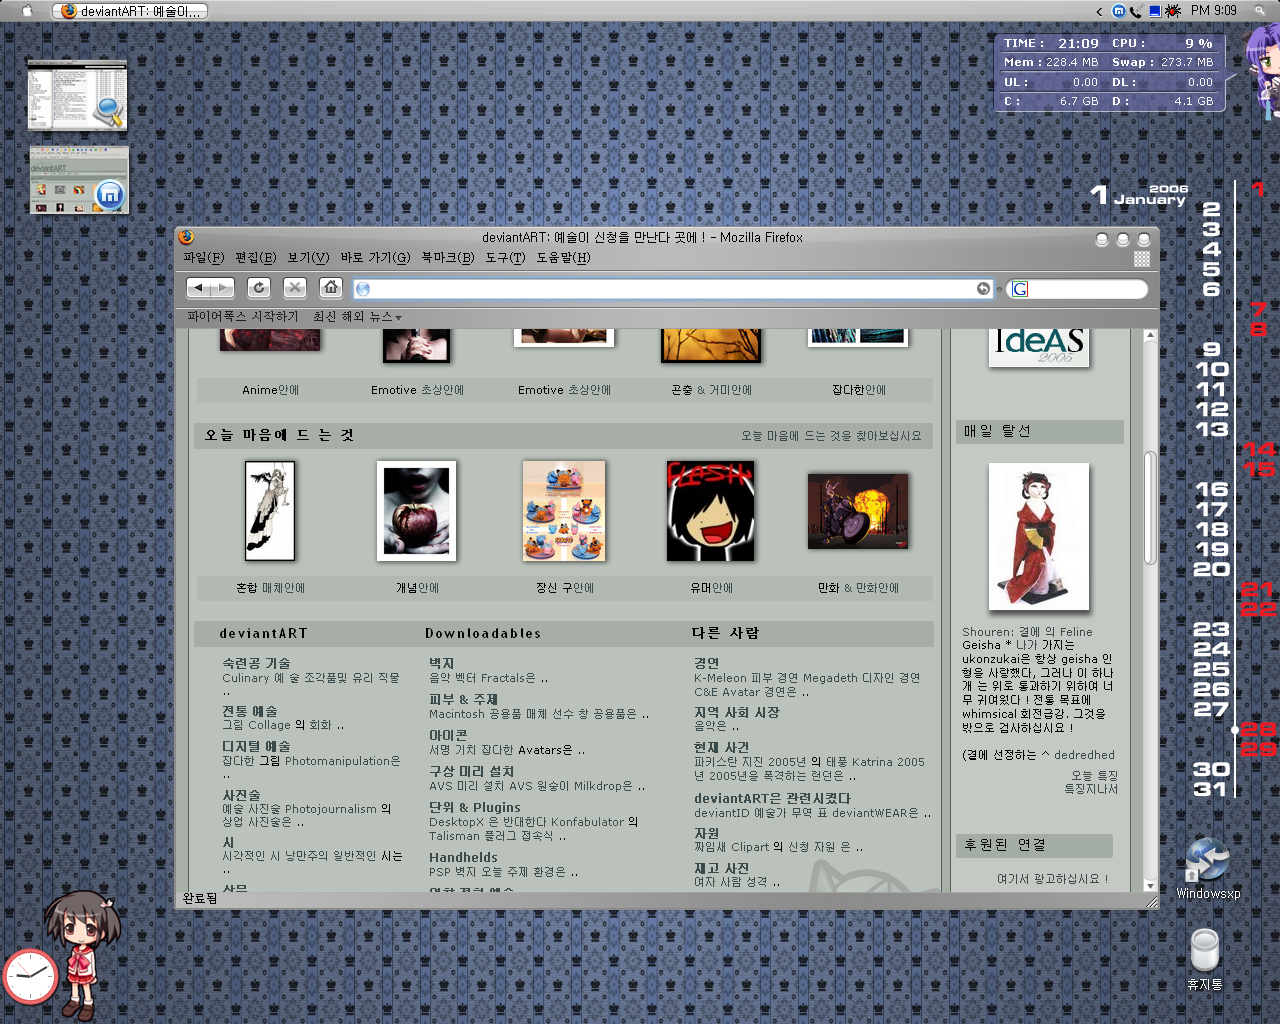This screenshot has height=1024, width=1280.
Task: Click the Go arrow in the address bar
Action: pyautogui.click(x=983, y=289)
